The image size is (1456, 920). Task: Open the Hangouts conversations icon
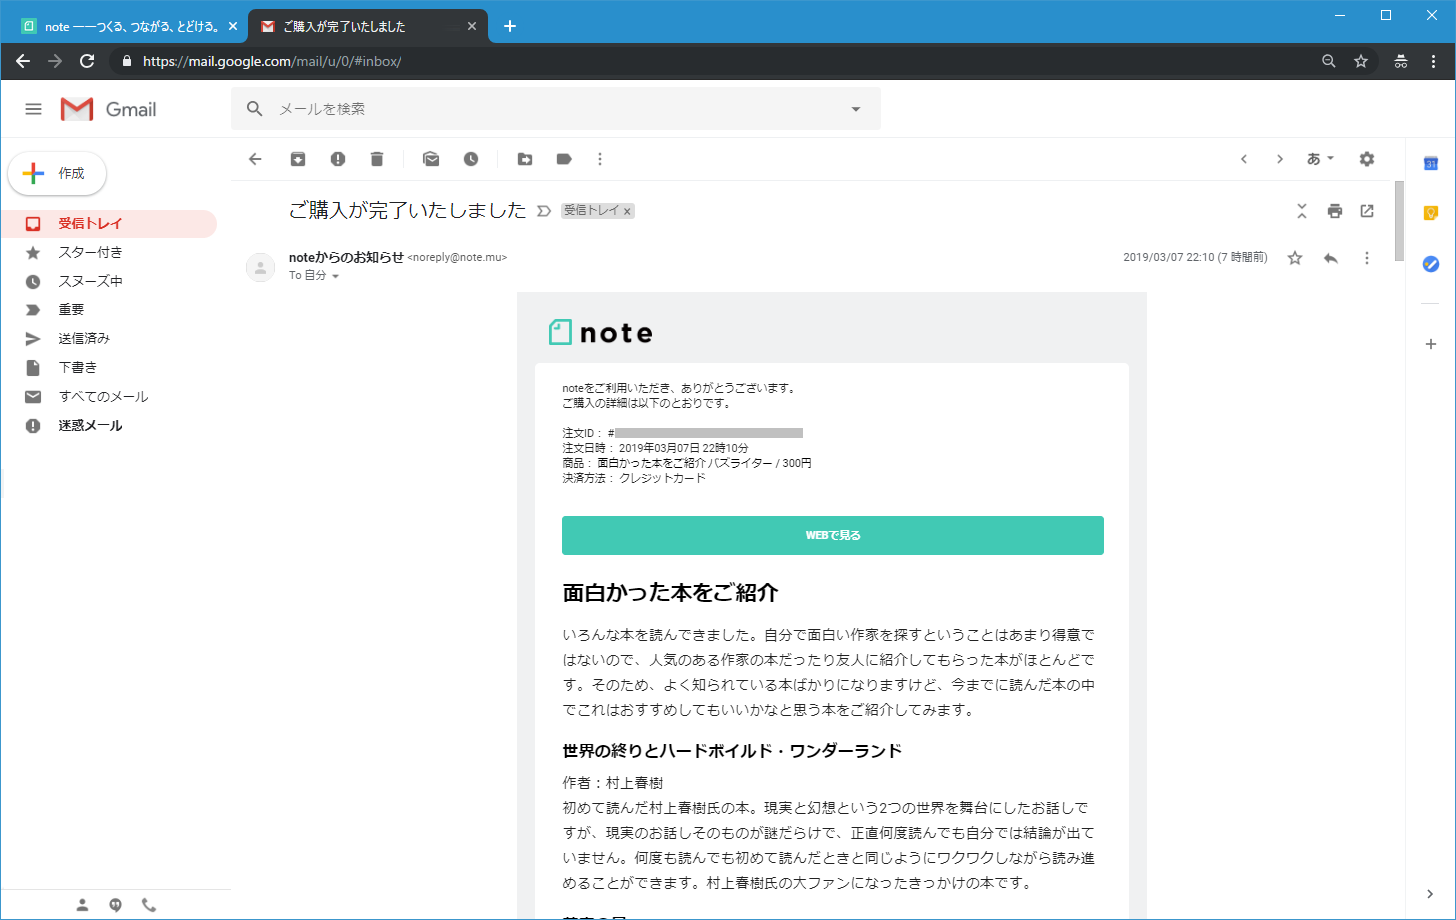click(116, 905)
